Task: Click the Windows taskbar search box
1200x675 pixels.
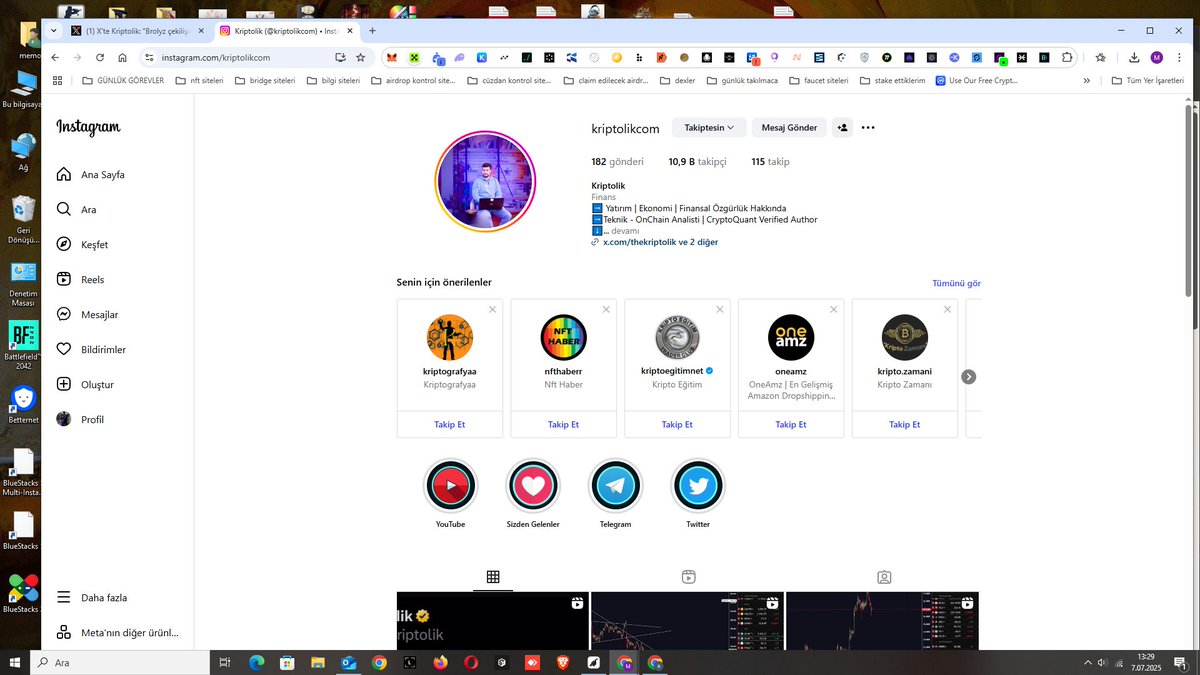Action: click(121, 662)
